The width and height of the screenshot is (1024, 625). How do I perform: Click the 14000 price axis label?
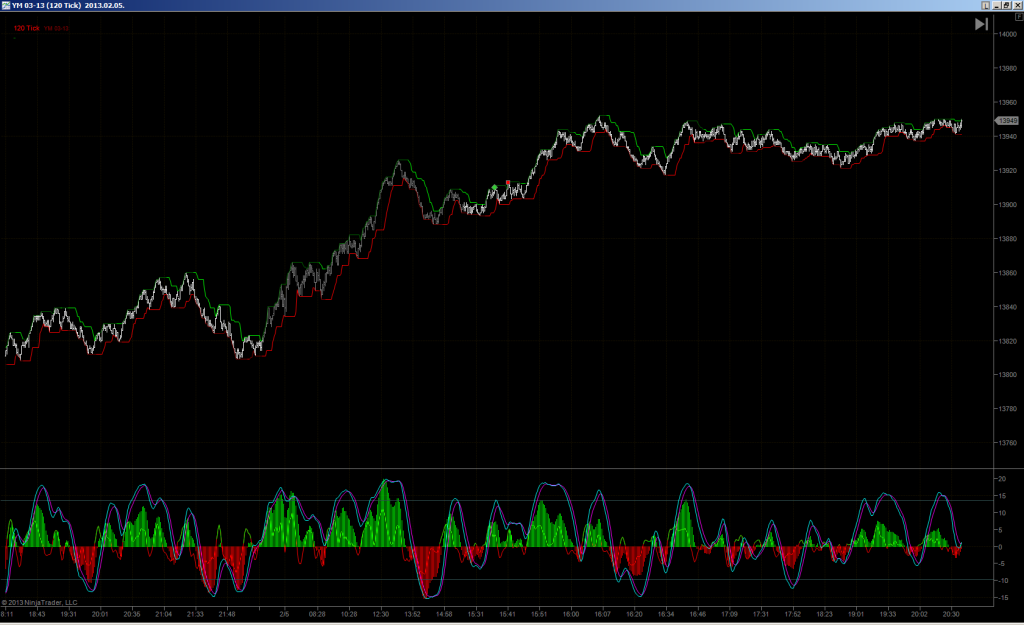[1008, 35]
